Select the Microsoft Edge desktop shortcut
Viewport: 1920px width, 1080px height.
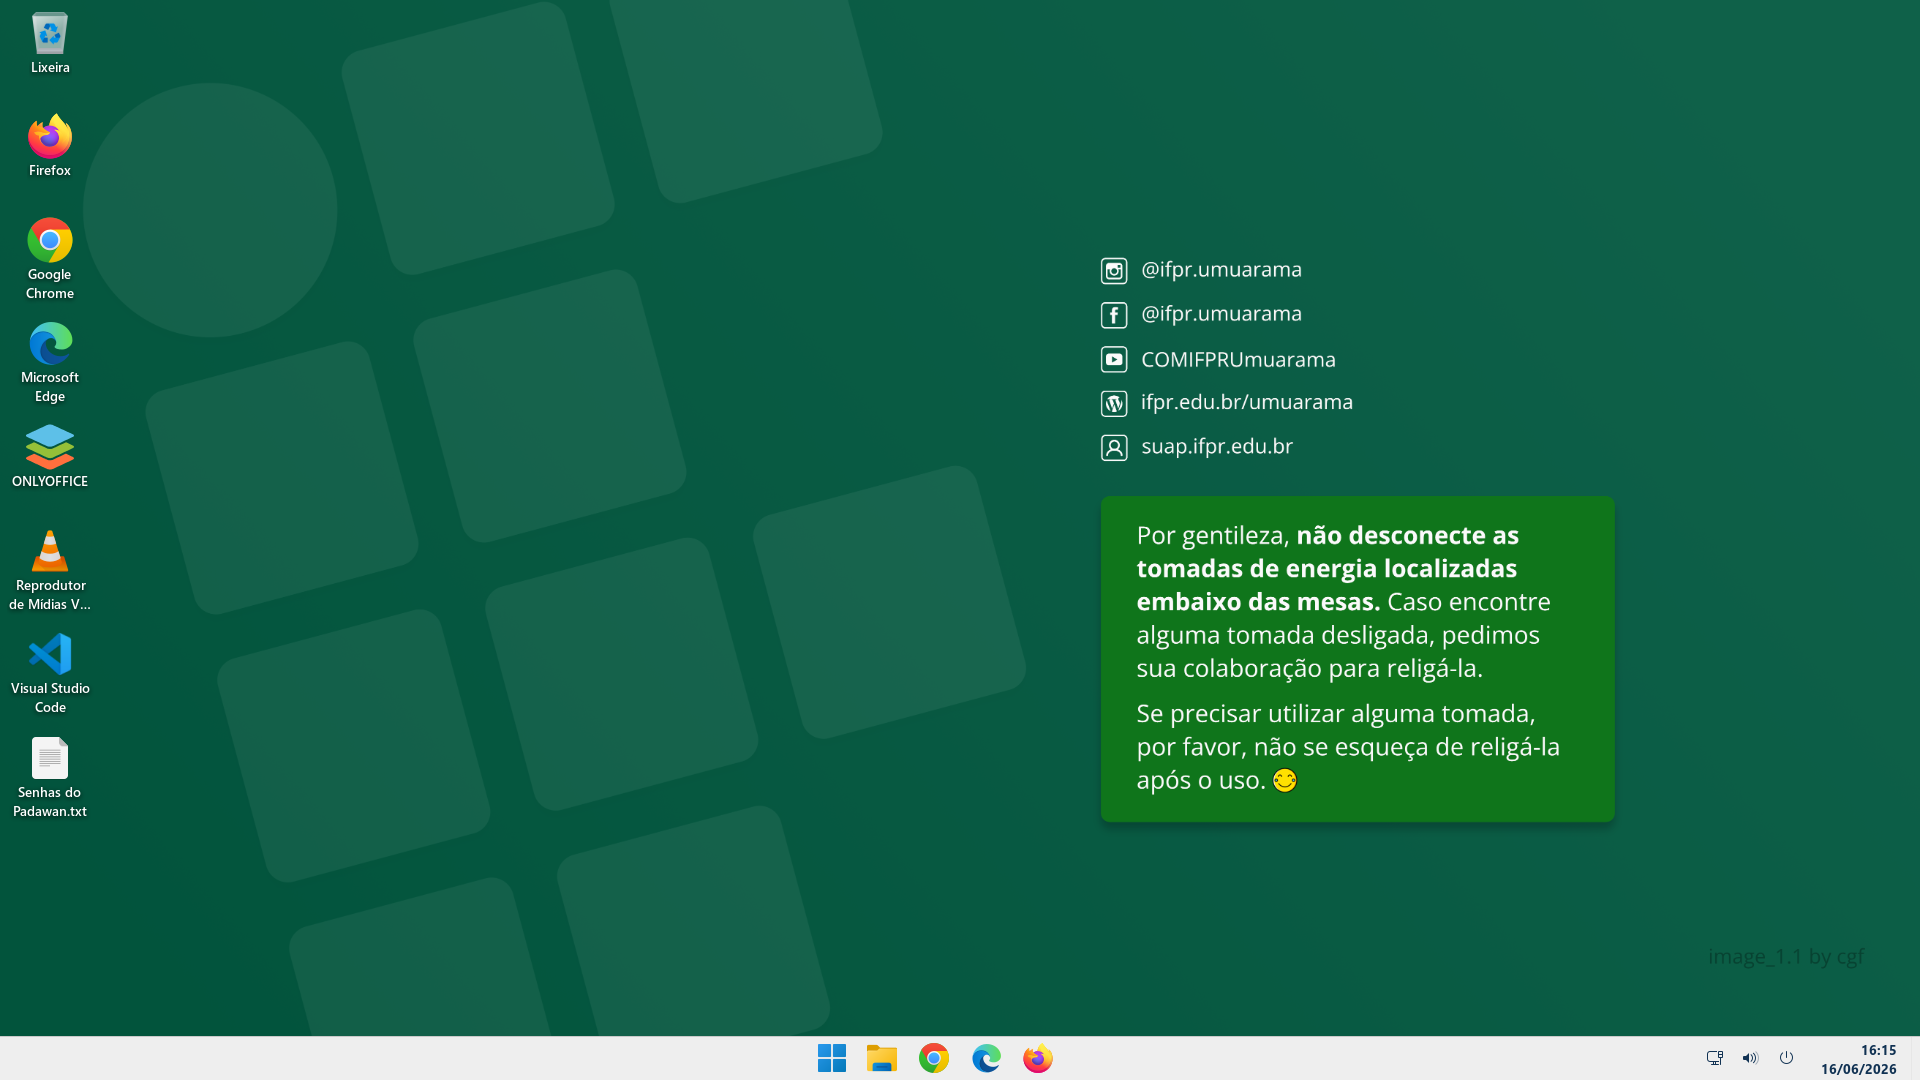pyautogui.click(x=50, y=362)
